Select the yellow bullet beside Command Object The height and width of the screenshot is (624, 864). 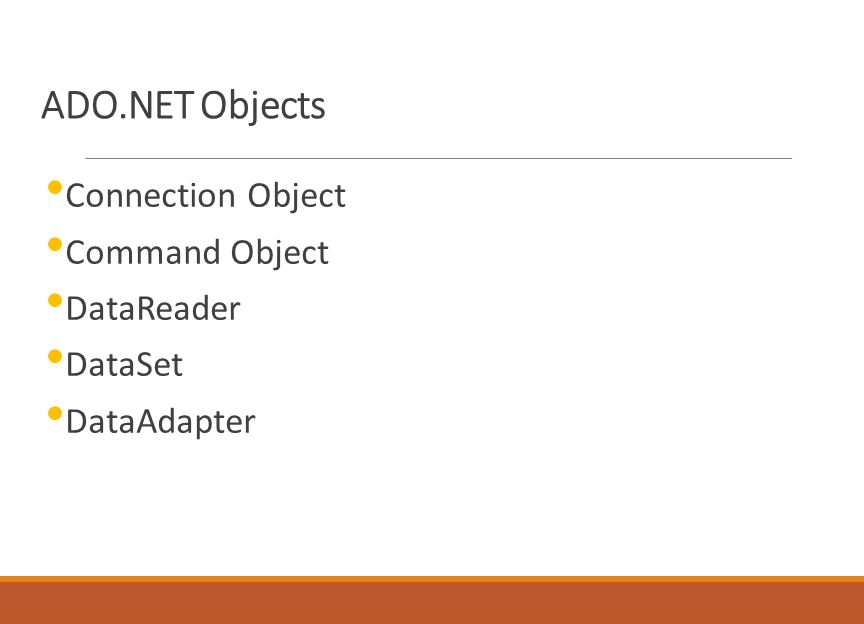pos(55,244)
